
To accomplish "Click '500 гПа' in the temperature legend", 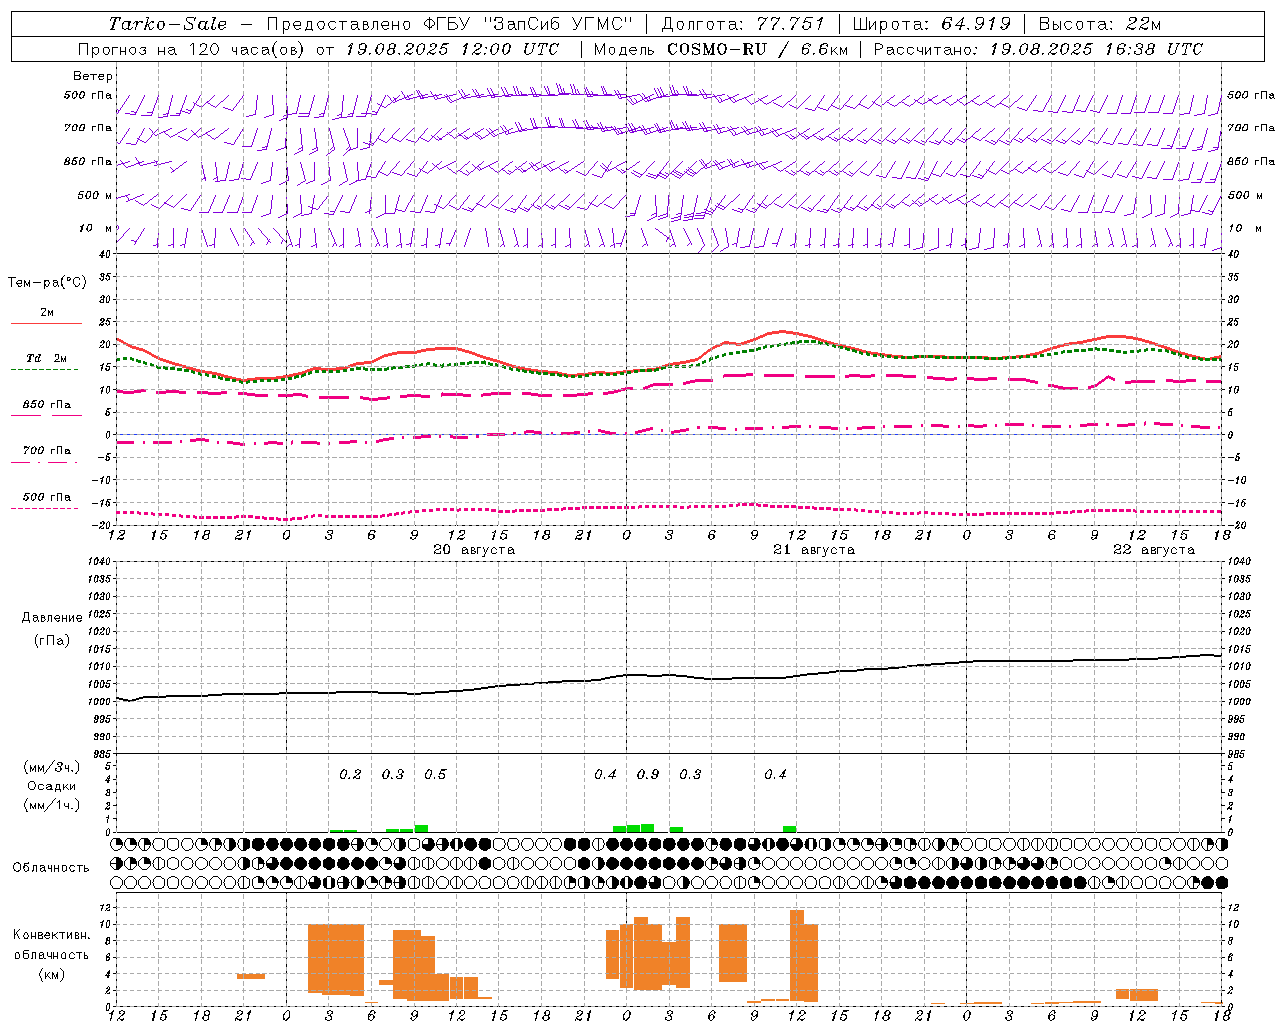I will tap(47, 497).
